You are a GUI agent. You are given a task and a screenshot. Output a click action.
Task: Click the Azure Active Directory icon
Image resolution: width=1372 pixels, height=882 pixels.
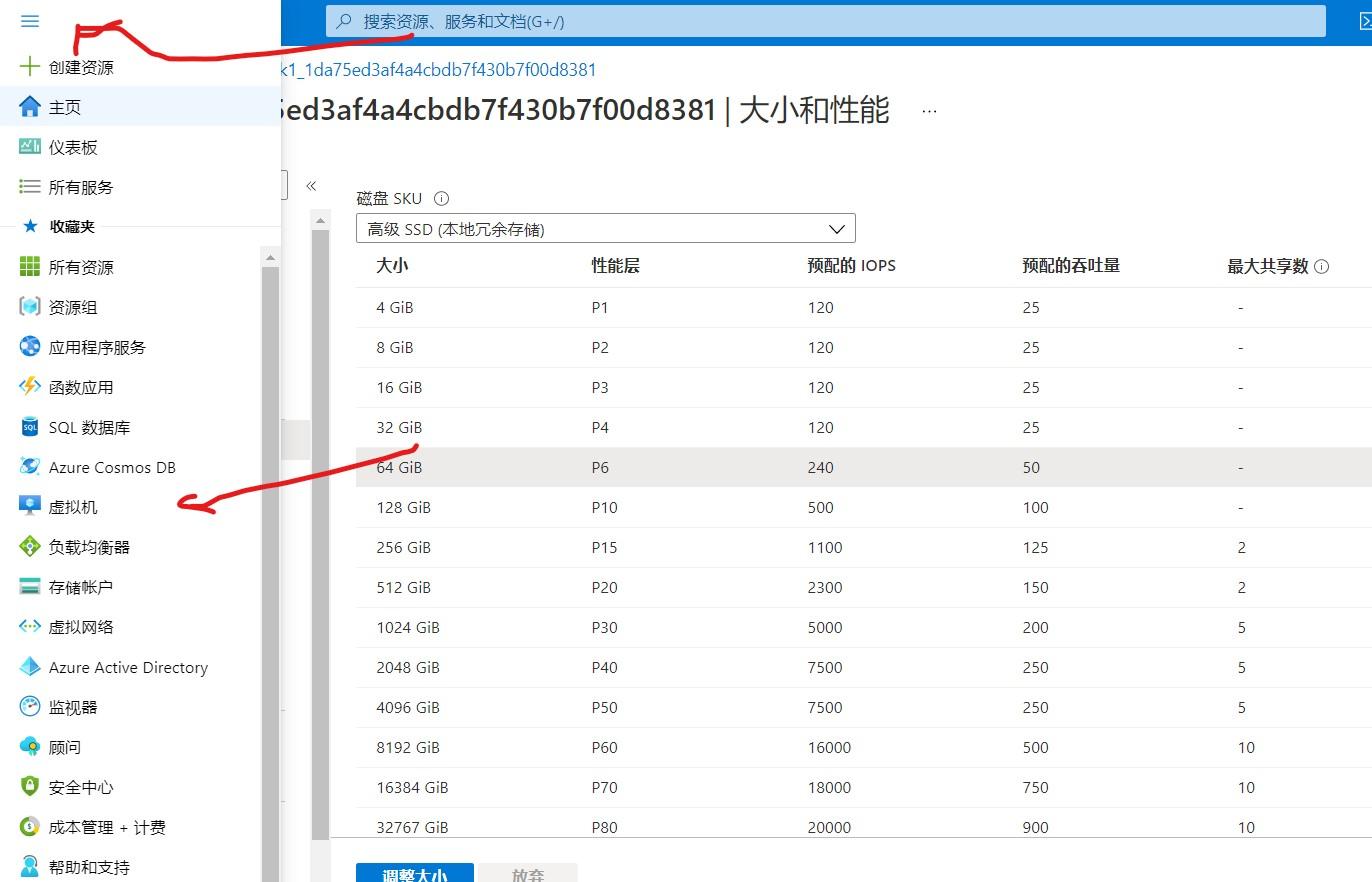click(x=30, y=667)
